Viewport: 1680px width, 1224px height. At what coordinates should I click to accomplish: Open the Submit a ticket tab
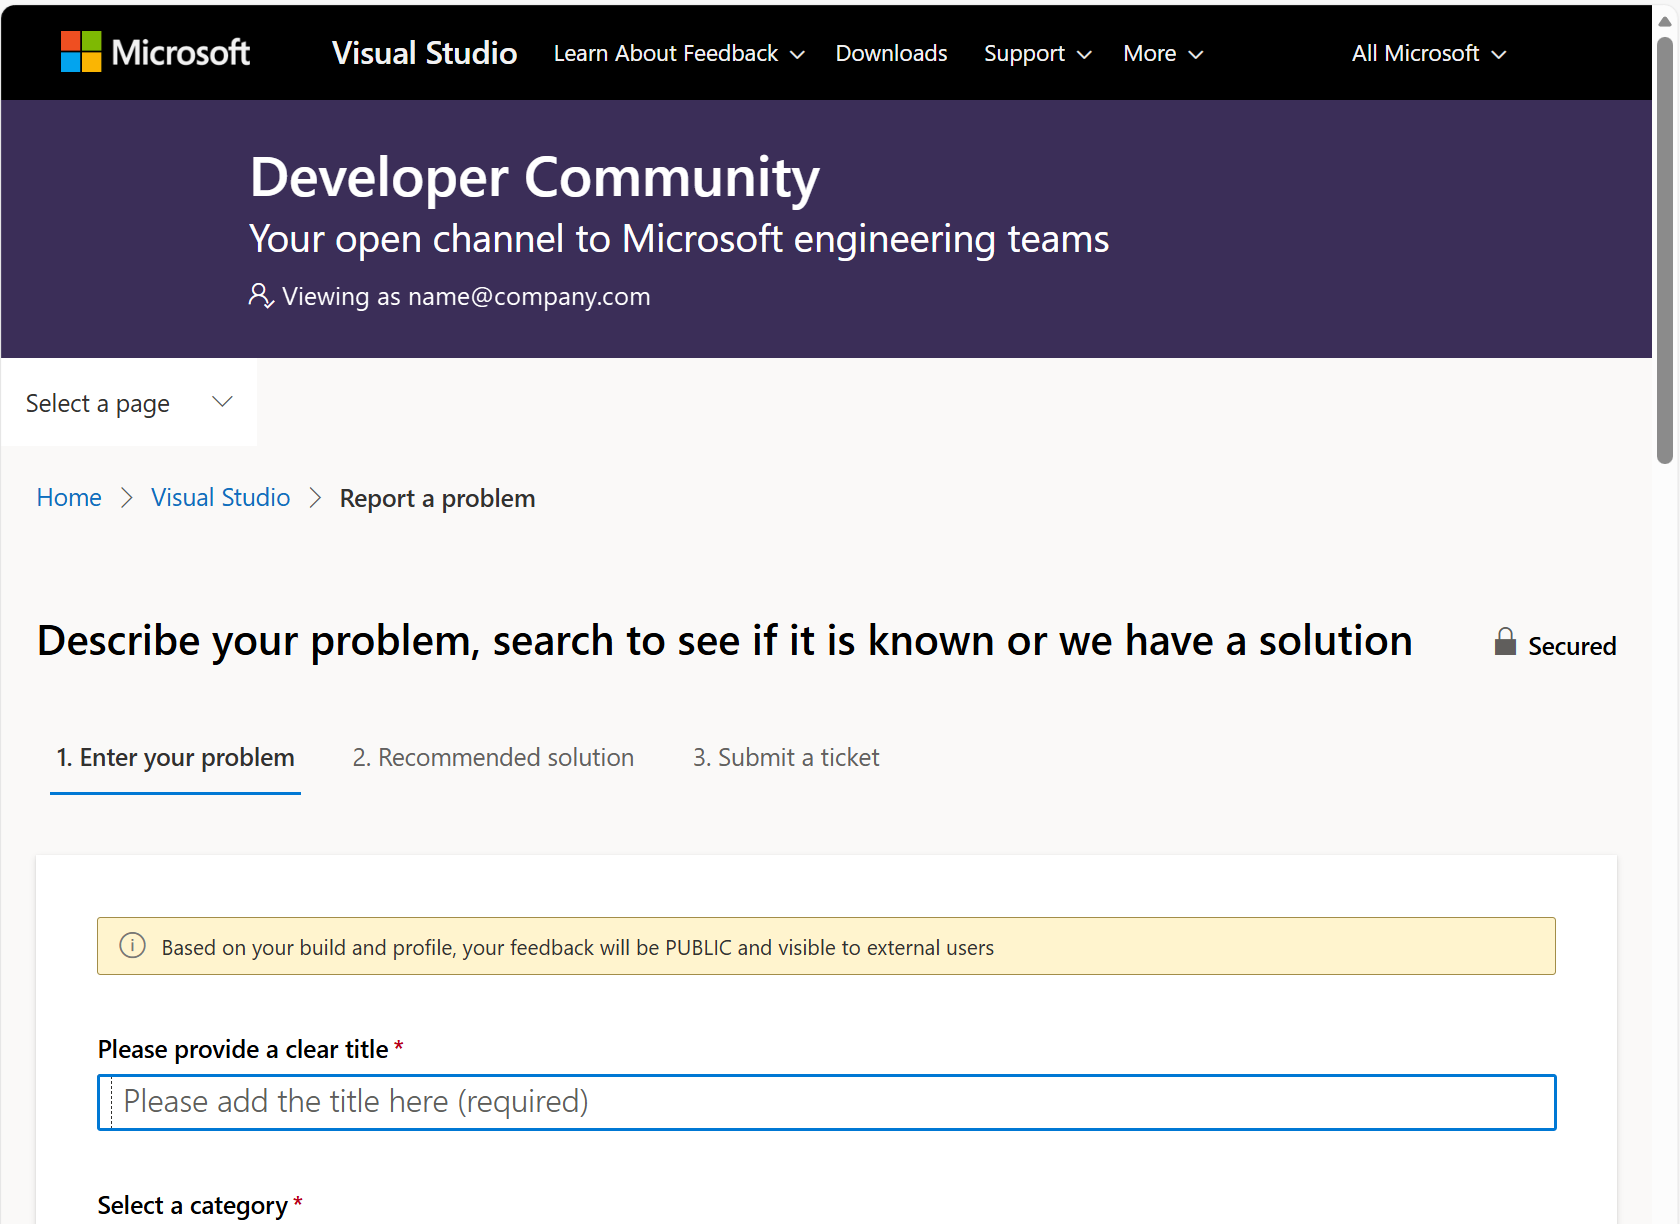[786, 757]
